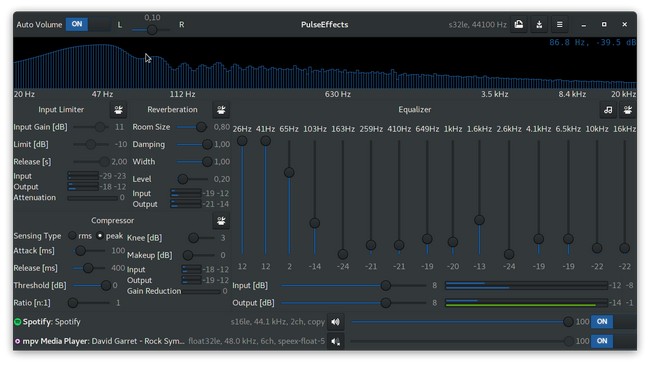Click the 65Hz equalizer band slider
Viewport: 650px width, 365px height.
point(289,197)
